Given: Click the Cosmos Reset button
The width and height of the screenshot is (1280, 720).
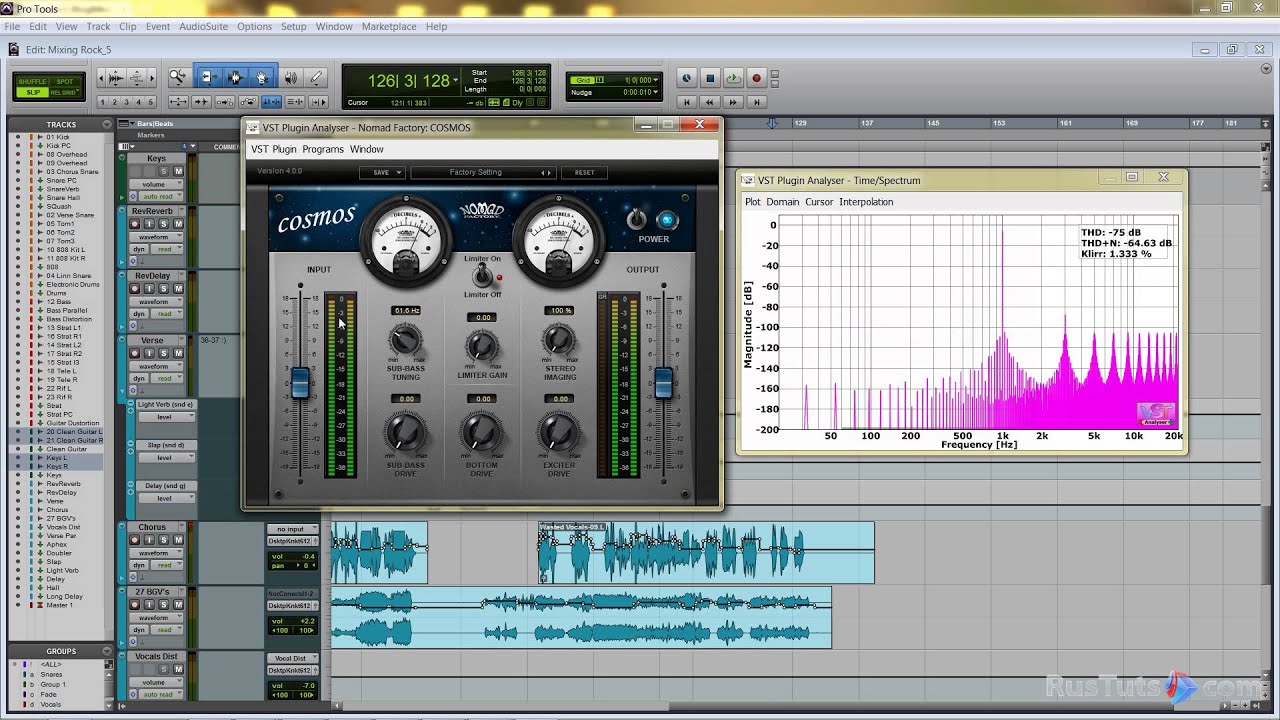Looking at the screenshot, I should 584,172.
